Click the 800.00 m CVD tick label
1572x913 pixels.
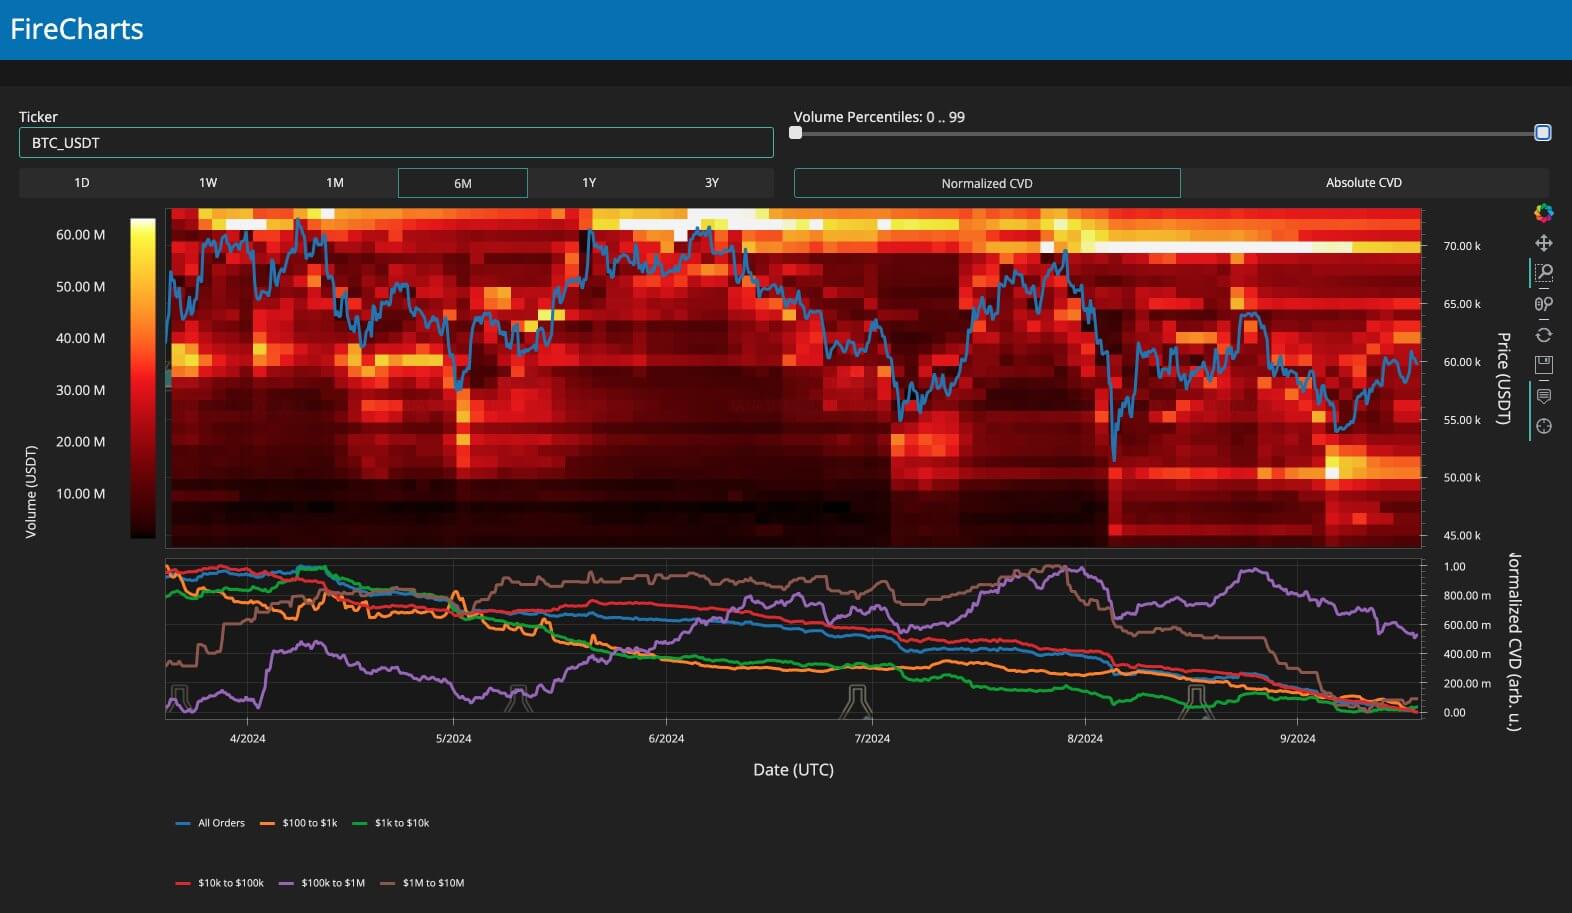coord(1467,596)
